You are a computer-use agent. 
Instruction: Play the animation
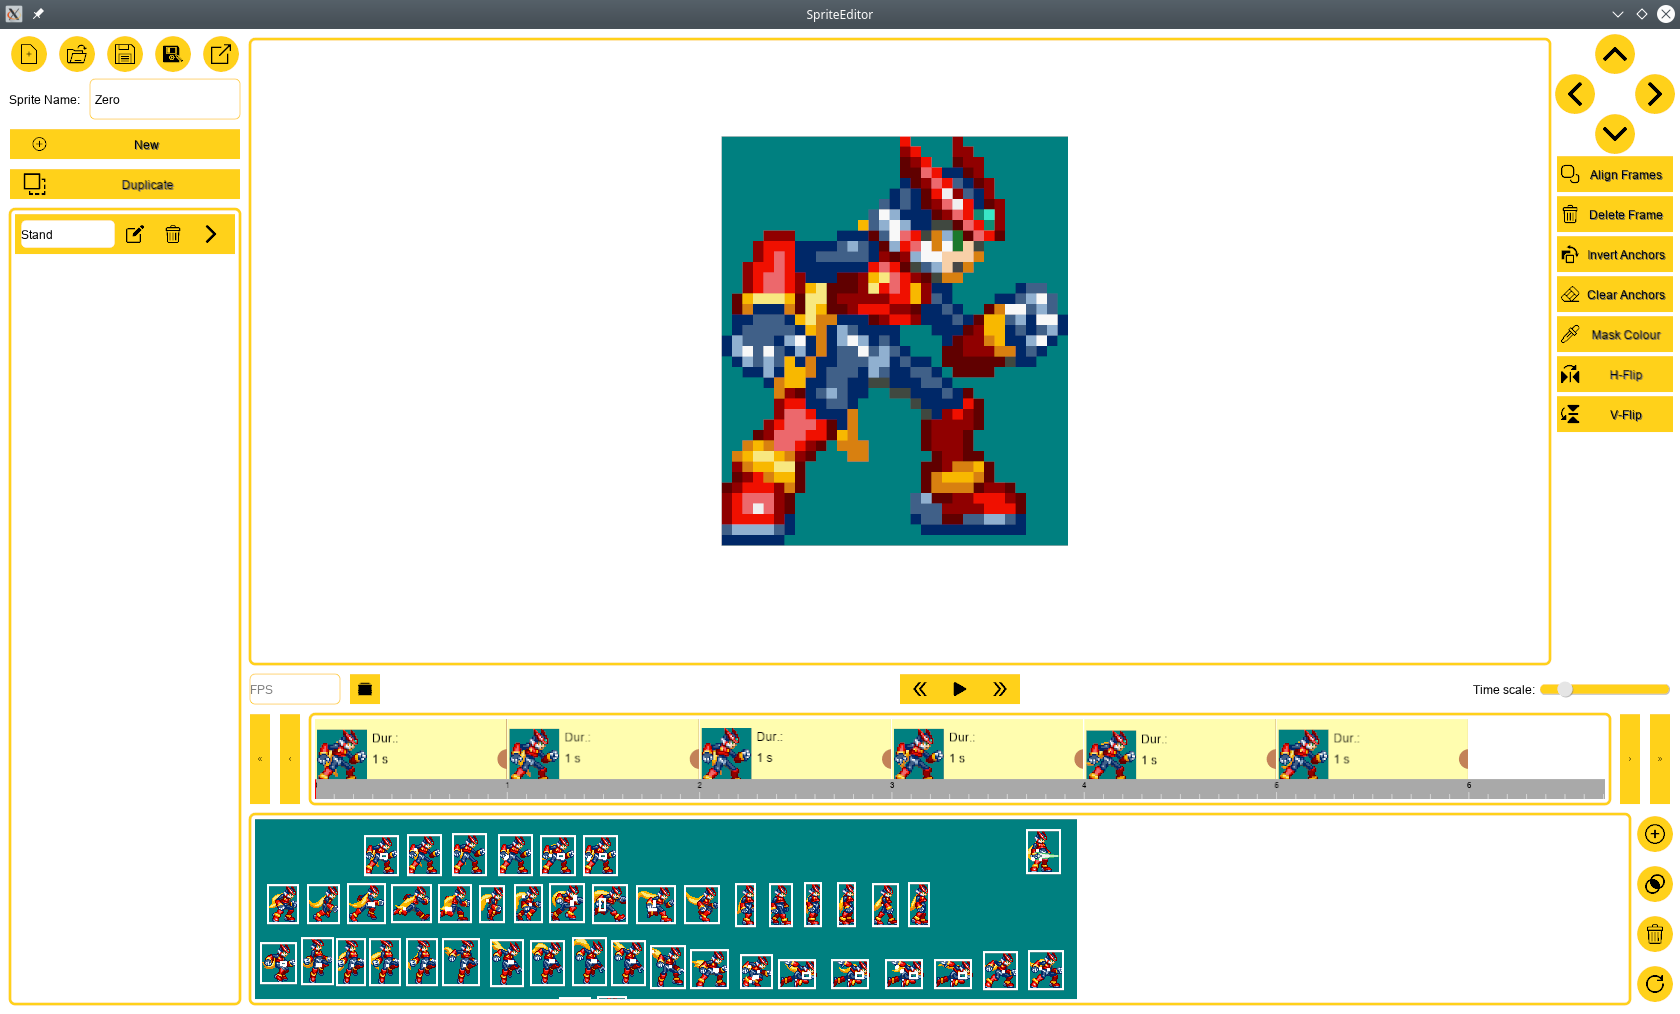pos(960,689)
